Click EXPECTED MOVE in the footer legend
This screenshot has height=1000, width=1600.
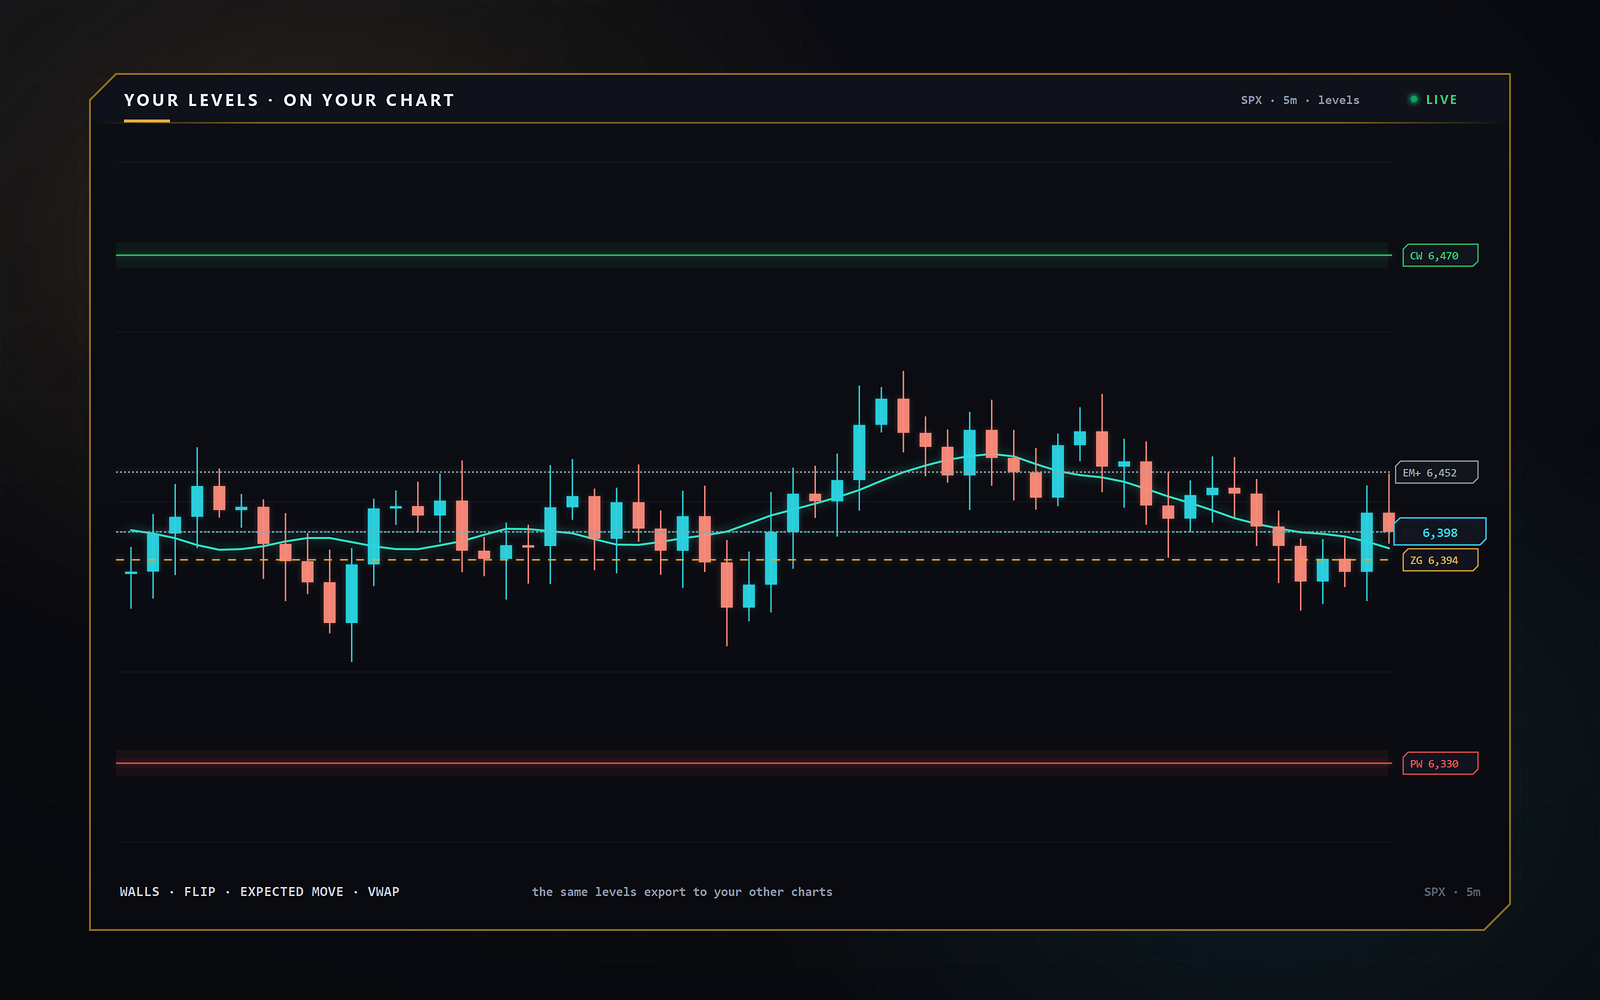coord(292,892)
